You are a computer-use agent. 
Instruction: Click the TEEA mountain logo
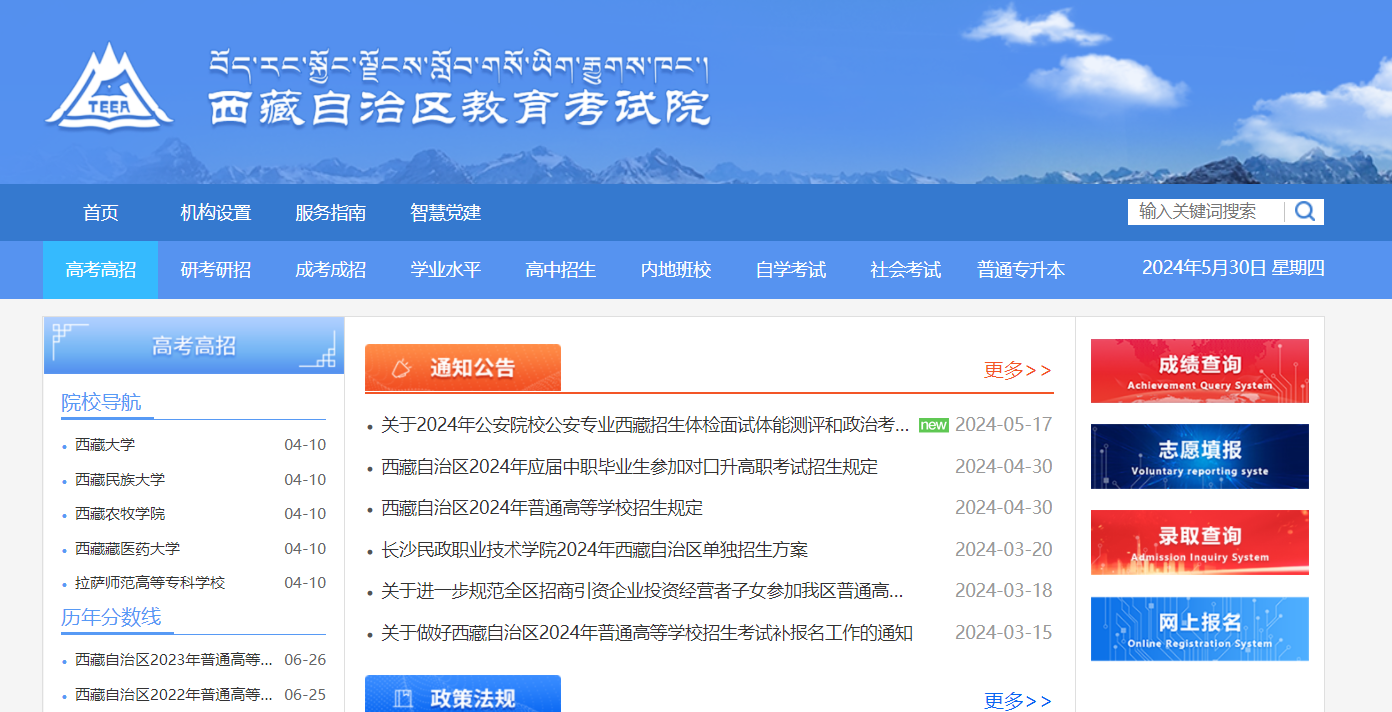click(x=107, y=88)
